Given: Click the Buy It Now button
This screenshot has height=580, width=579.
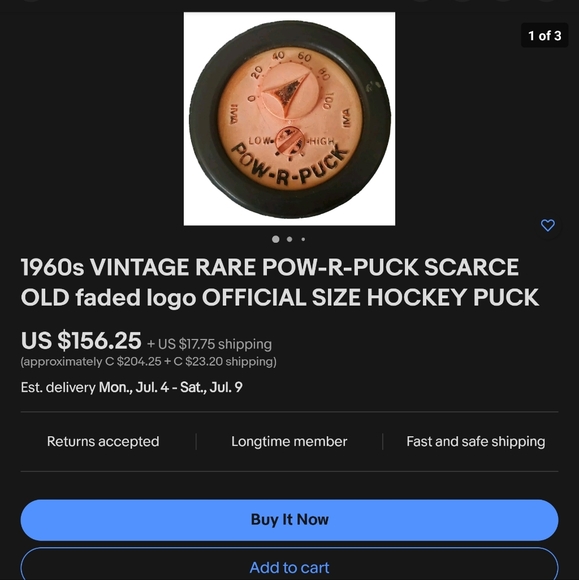Looking at the screenshot, I should 289,520.
